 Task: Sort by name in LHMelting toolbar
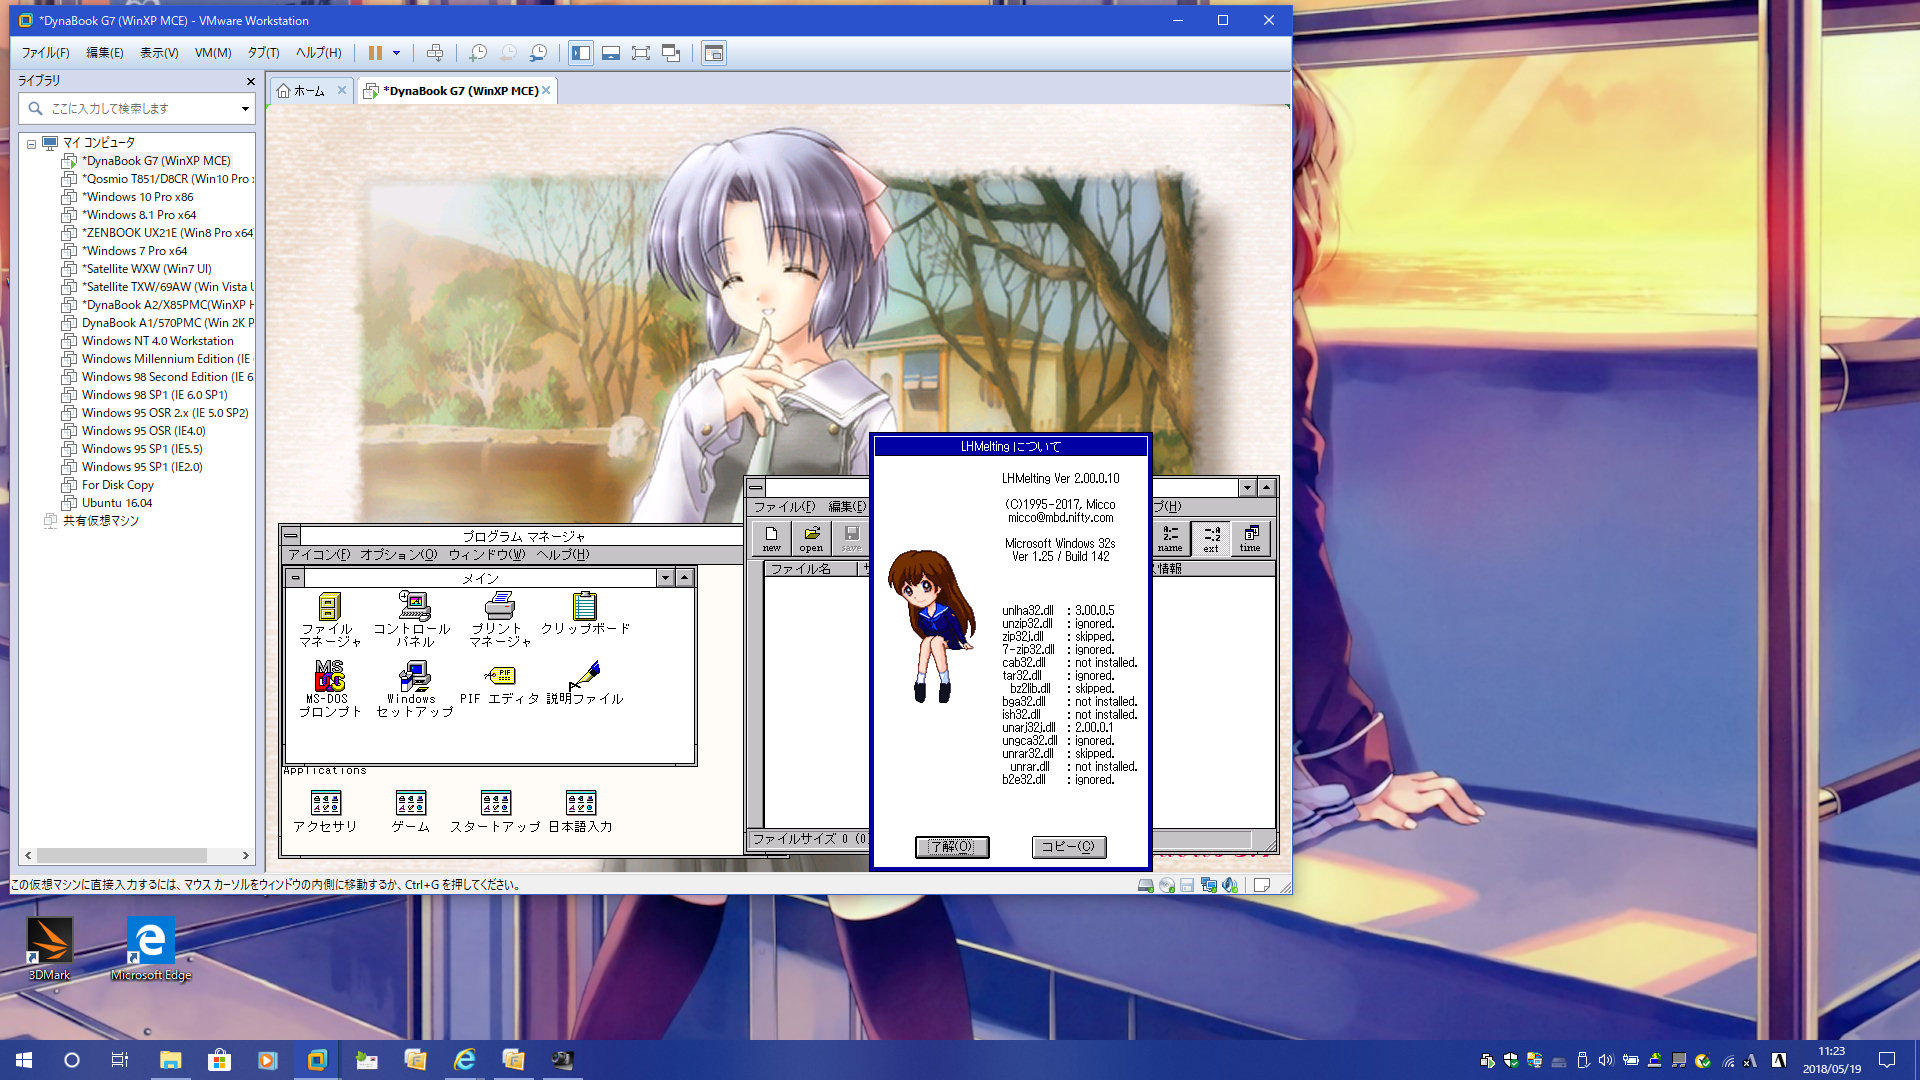click(x=1170, y=538)
